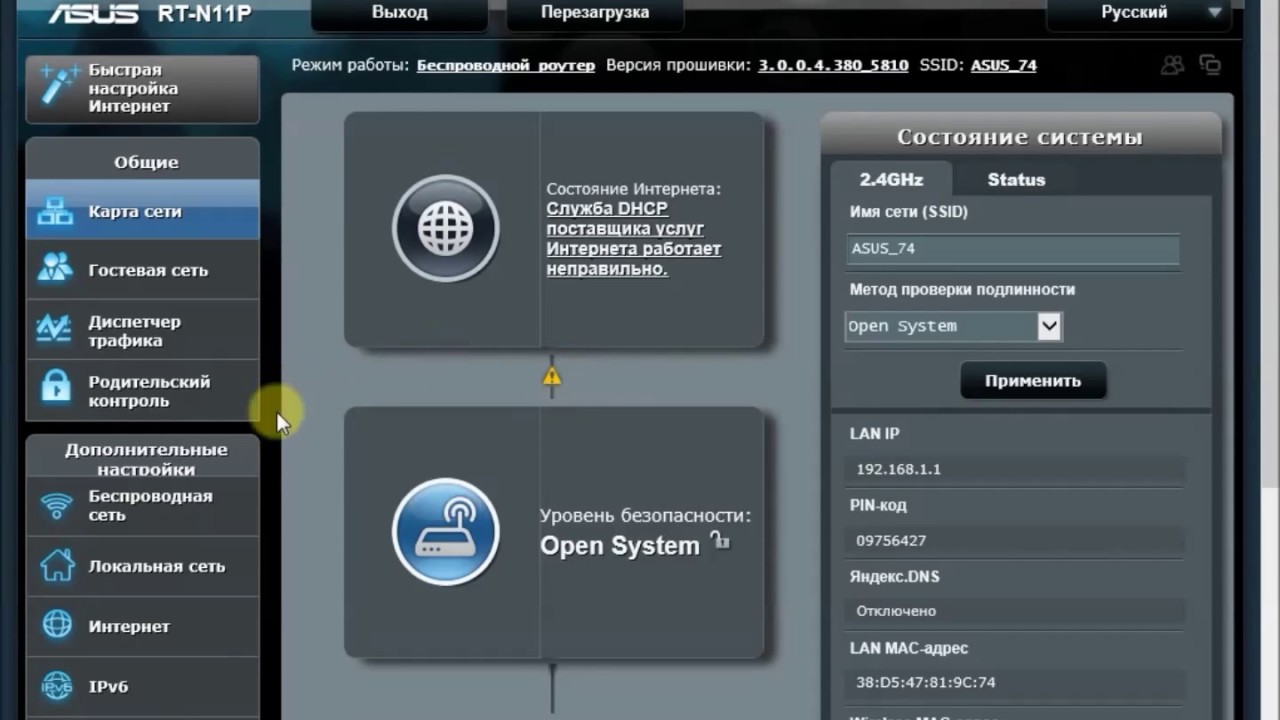The width and height of the screenshot is (1280, 720).
Task: Click the Локальная сеть house icon
Action: coord(57,566)
